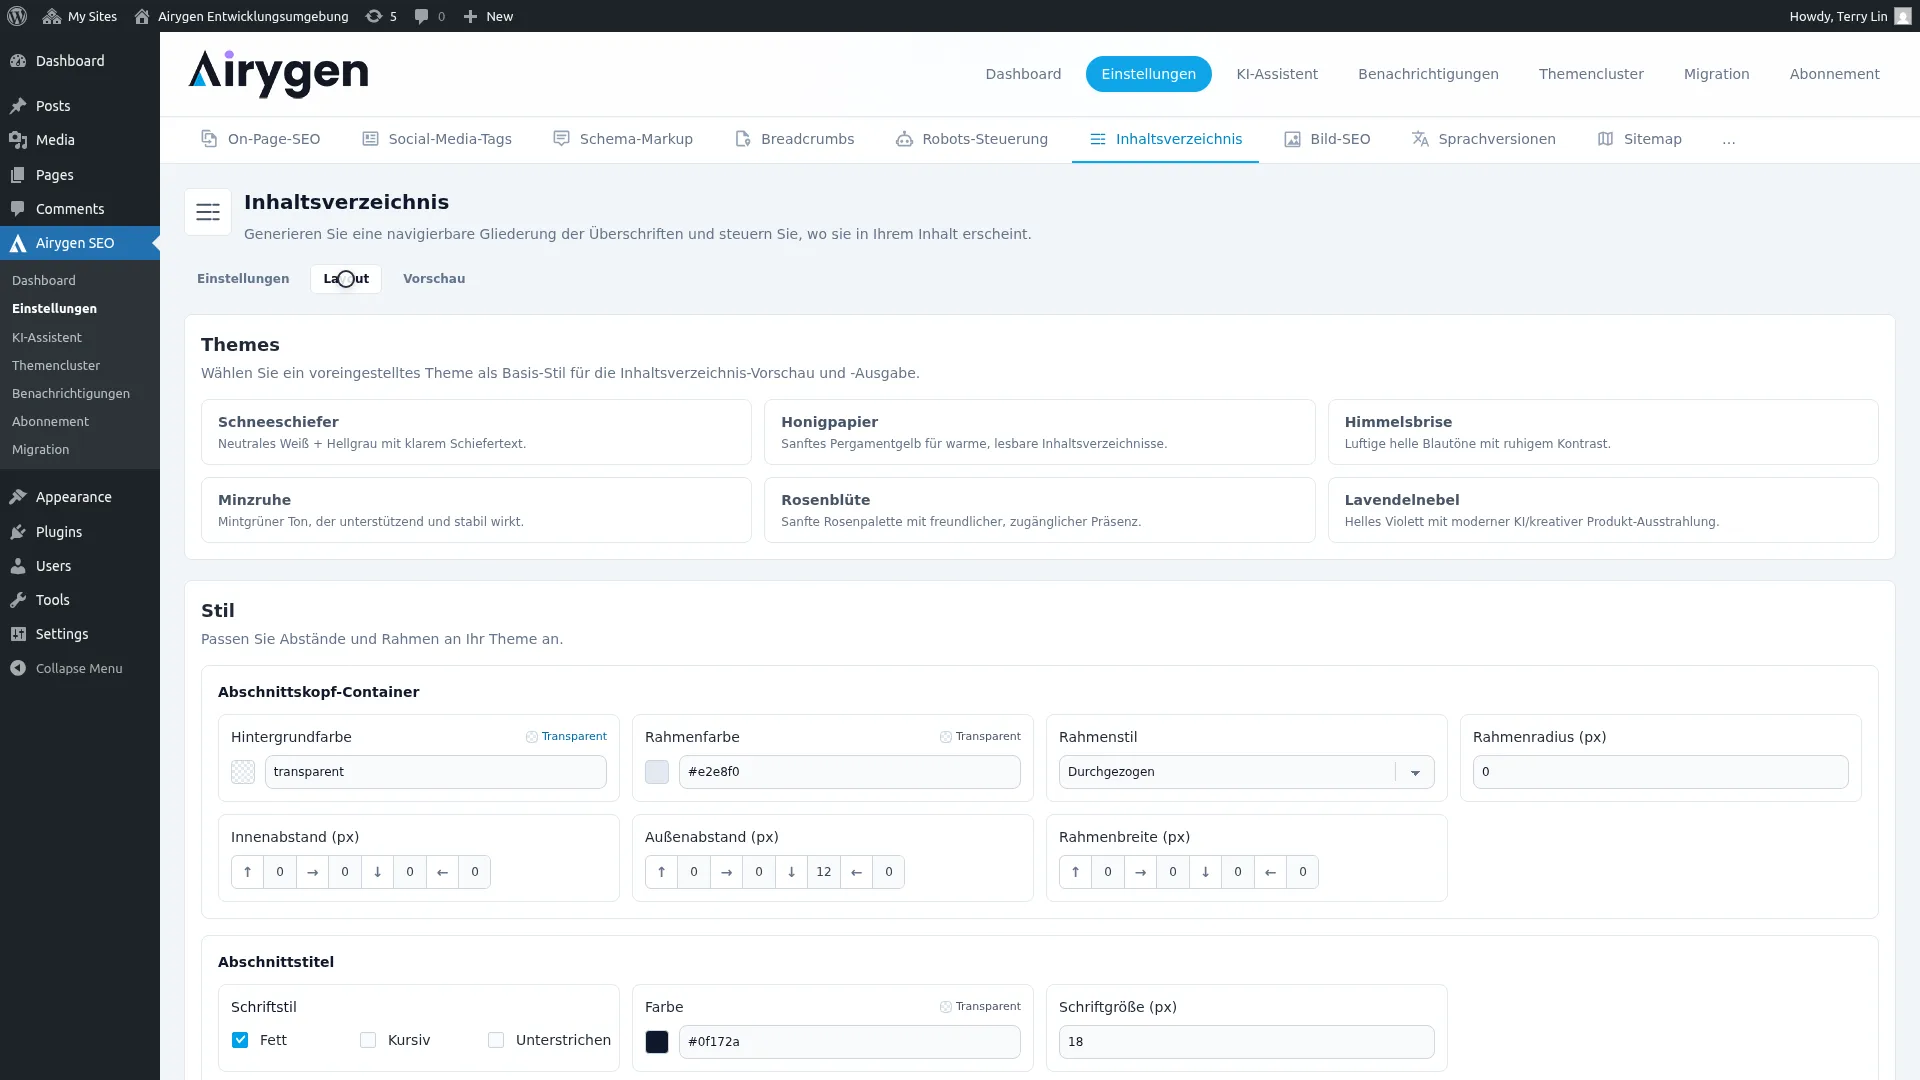
Task: Click the Hintergrundfarbe transparent text field
Action: coord(435,772)
